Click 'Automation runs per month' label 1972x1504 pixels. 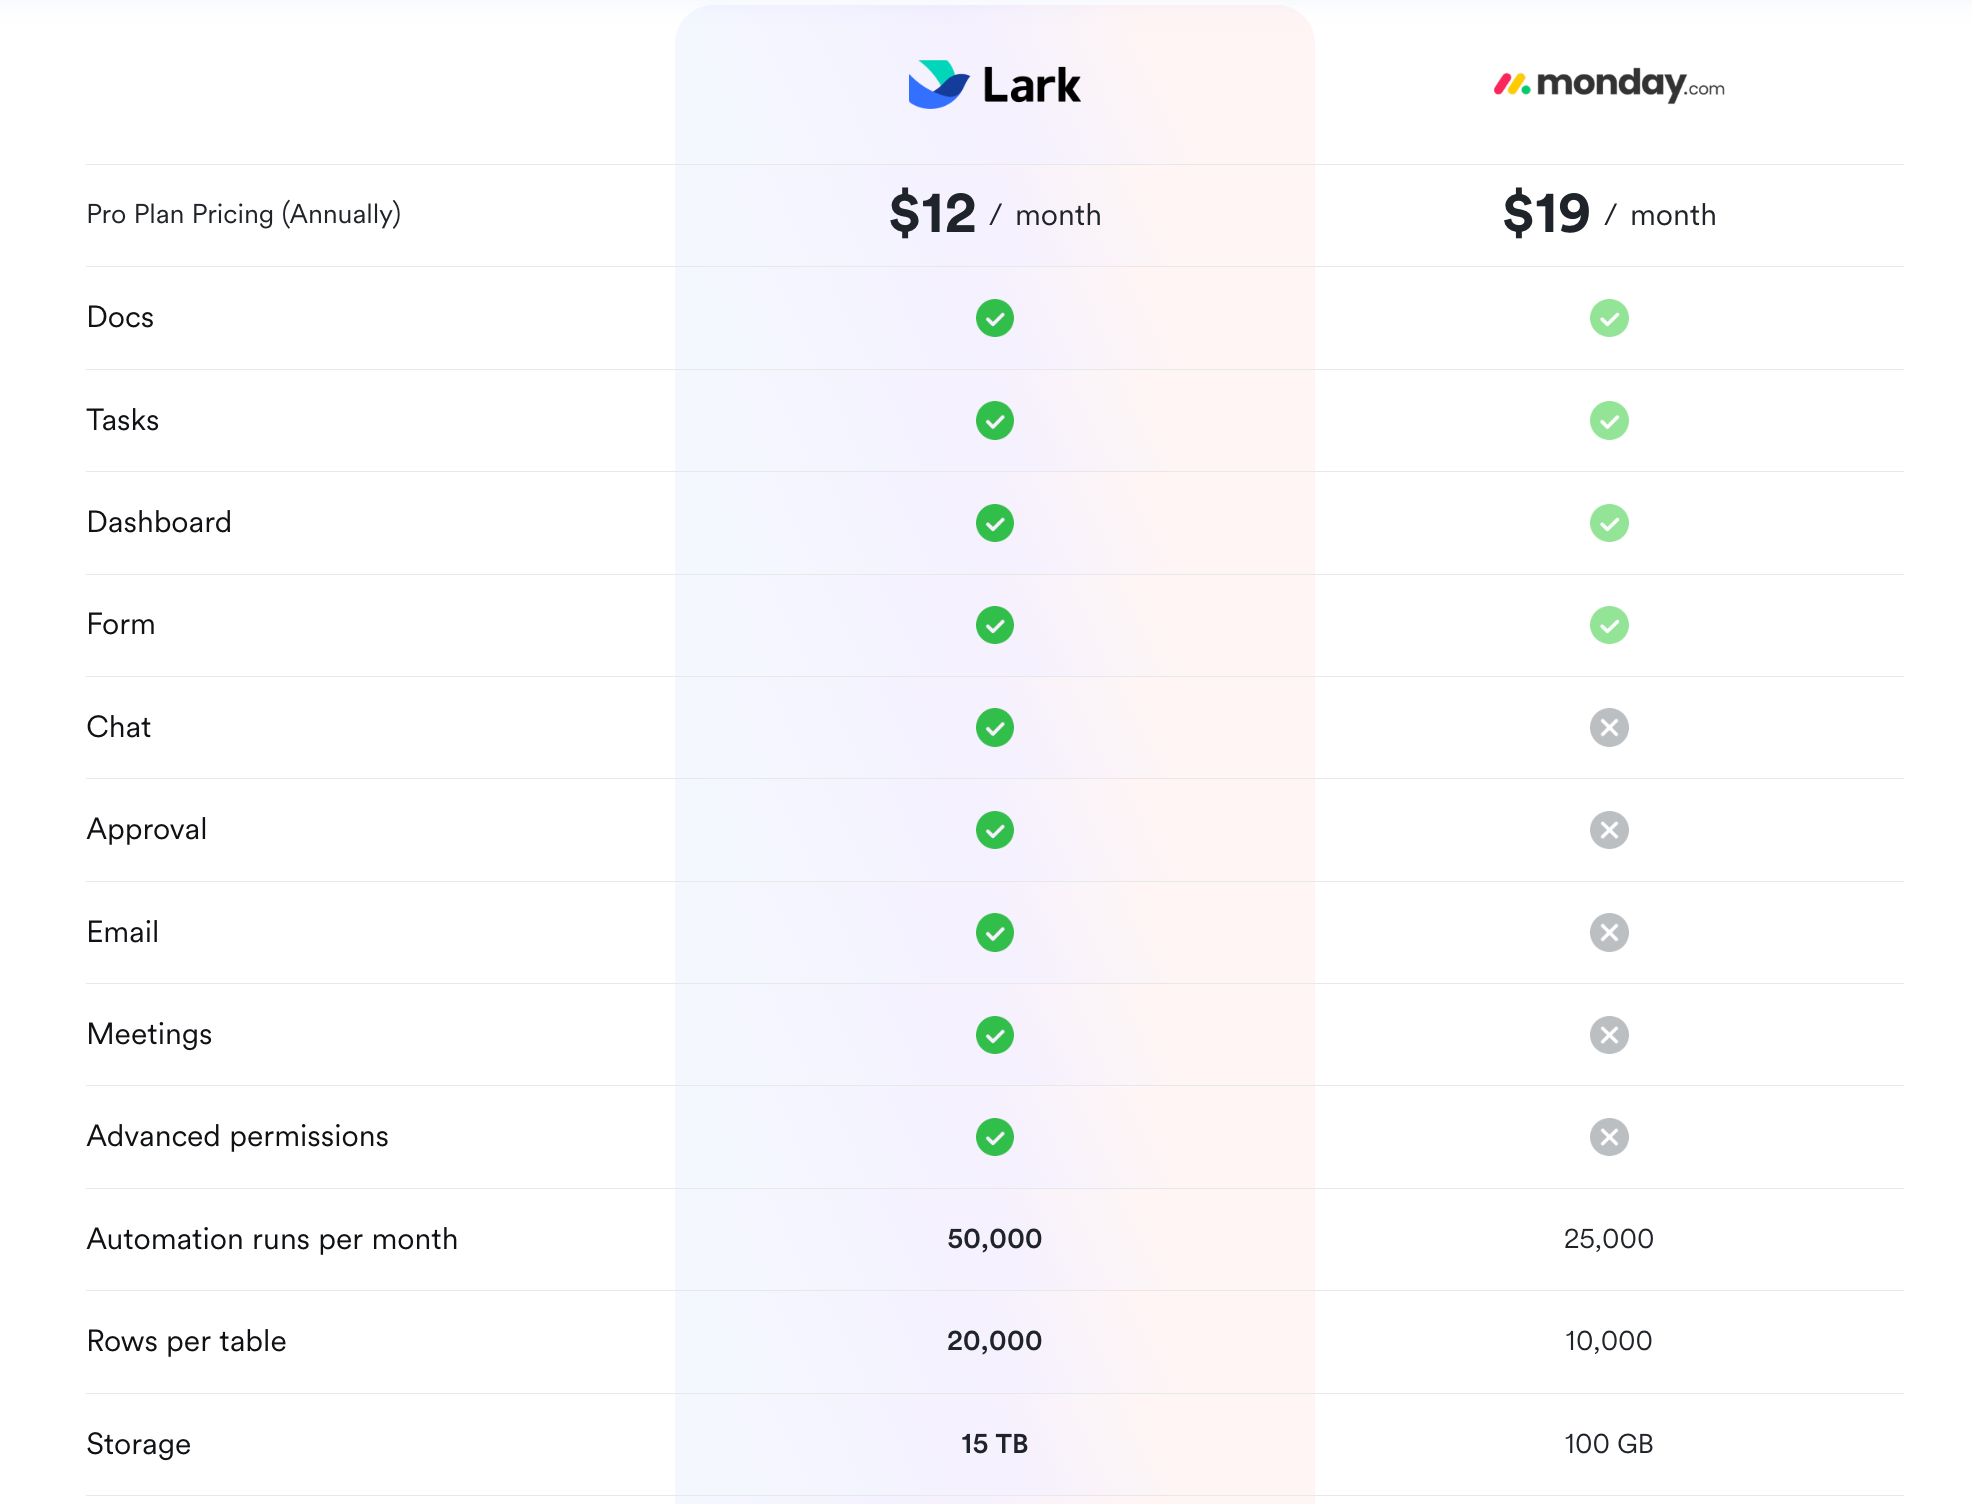point(272,1240)
